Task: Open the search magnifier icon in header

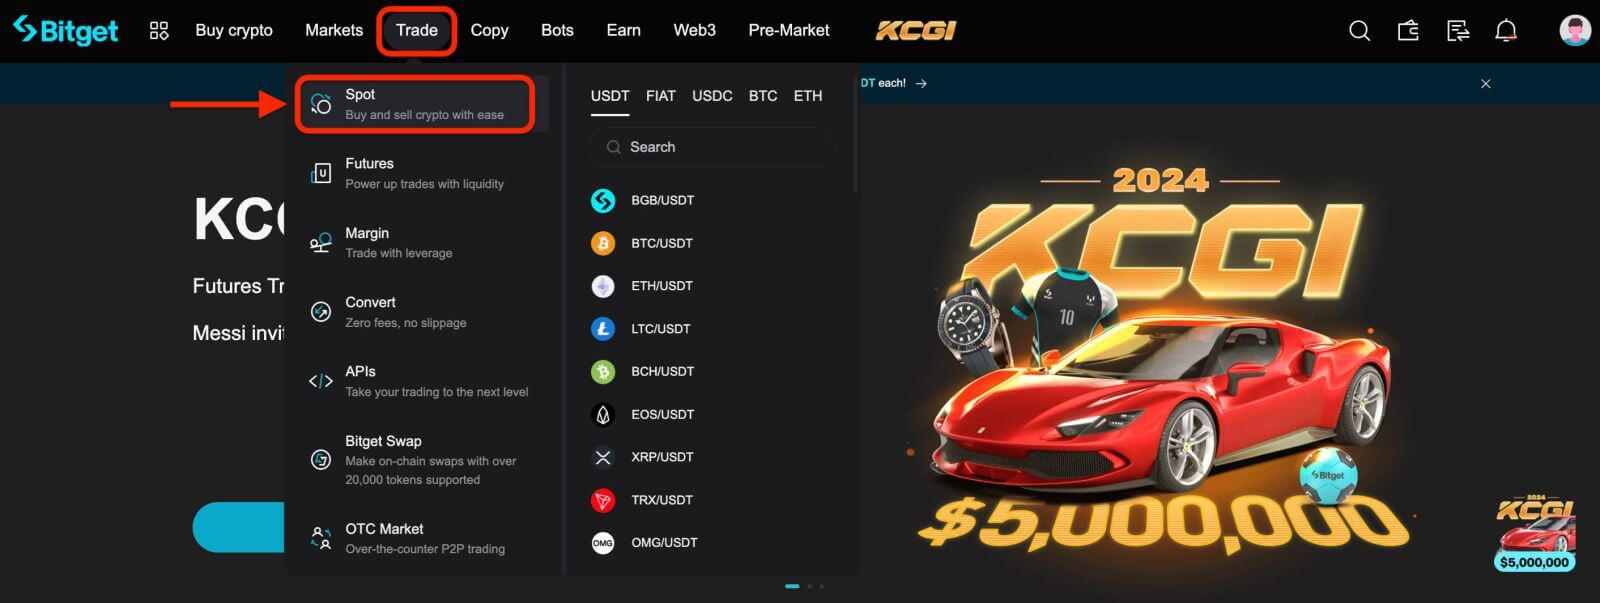Action: click(x=1359, y=31)
